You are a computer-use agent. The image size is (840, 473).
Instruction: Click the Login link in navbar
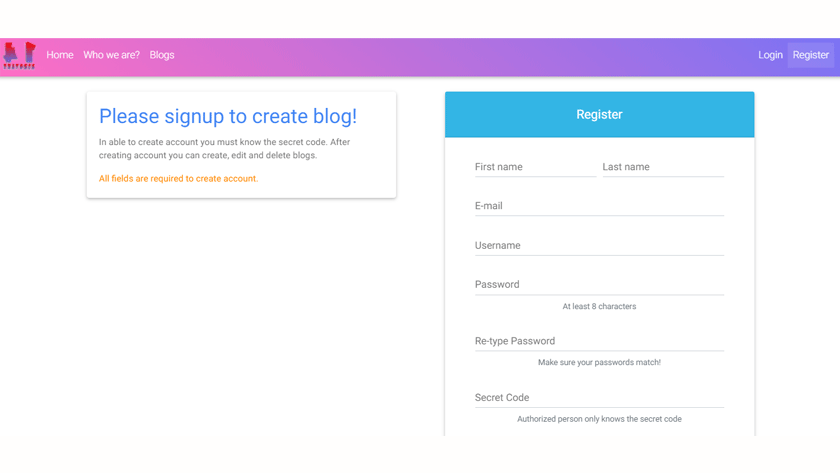[770, 55]
